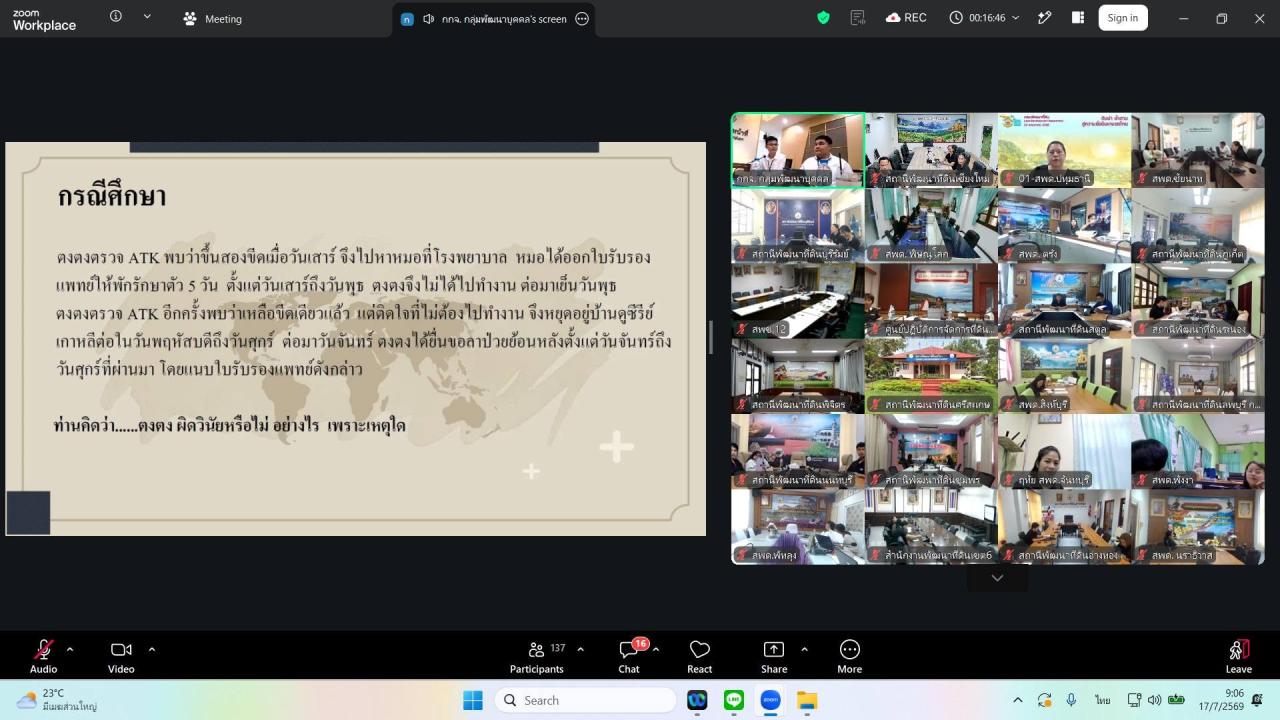Image resolution: width=1280 pixels, height=720 pixels.
Task: Click the system tray volume icon
Action: coord(1155,700)
